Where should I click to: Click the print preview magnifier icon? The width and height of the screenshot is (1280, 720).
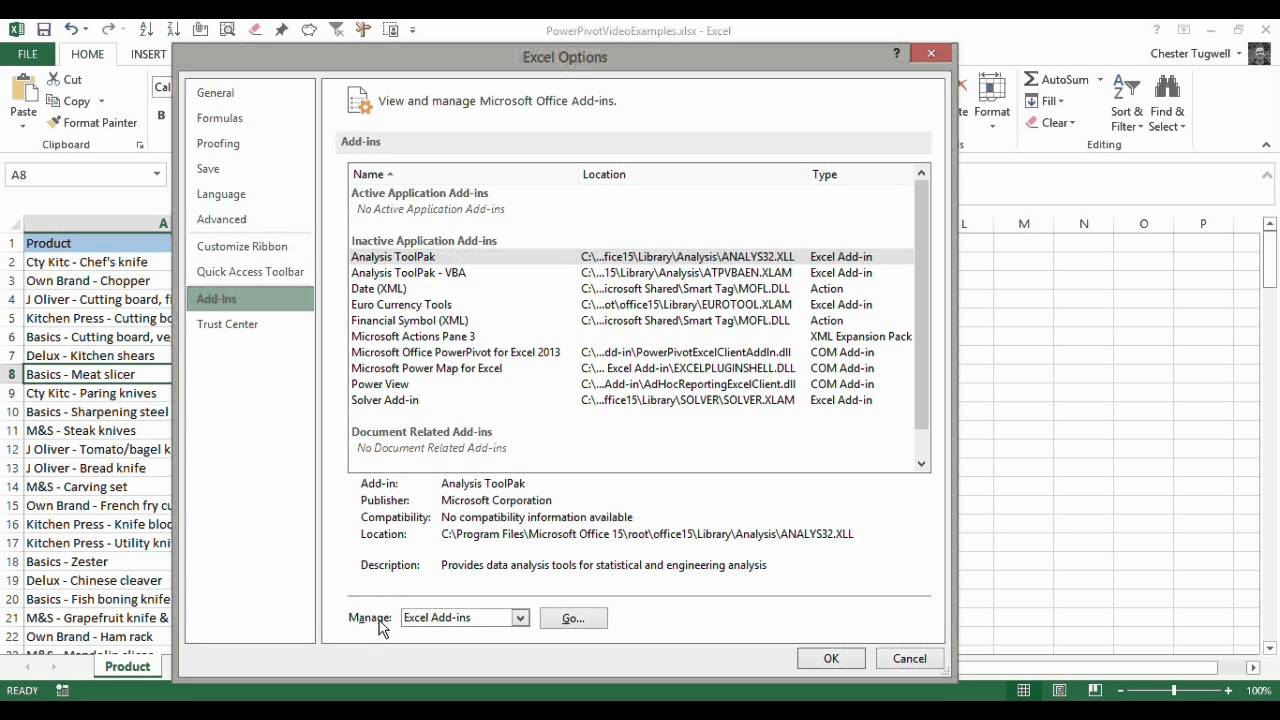[228, 30]
